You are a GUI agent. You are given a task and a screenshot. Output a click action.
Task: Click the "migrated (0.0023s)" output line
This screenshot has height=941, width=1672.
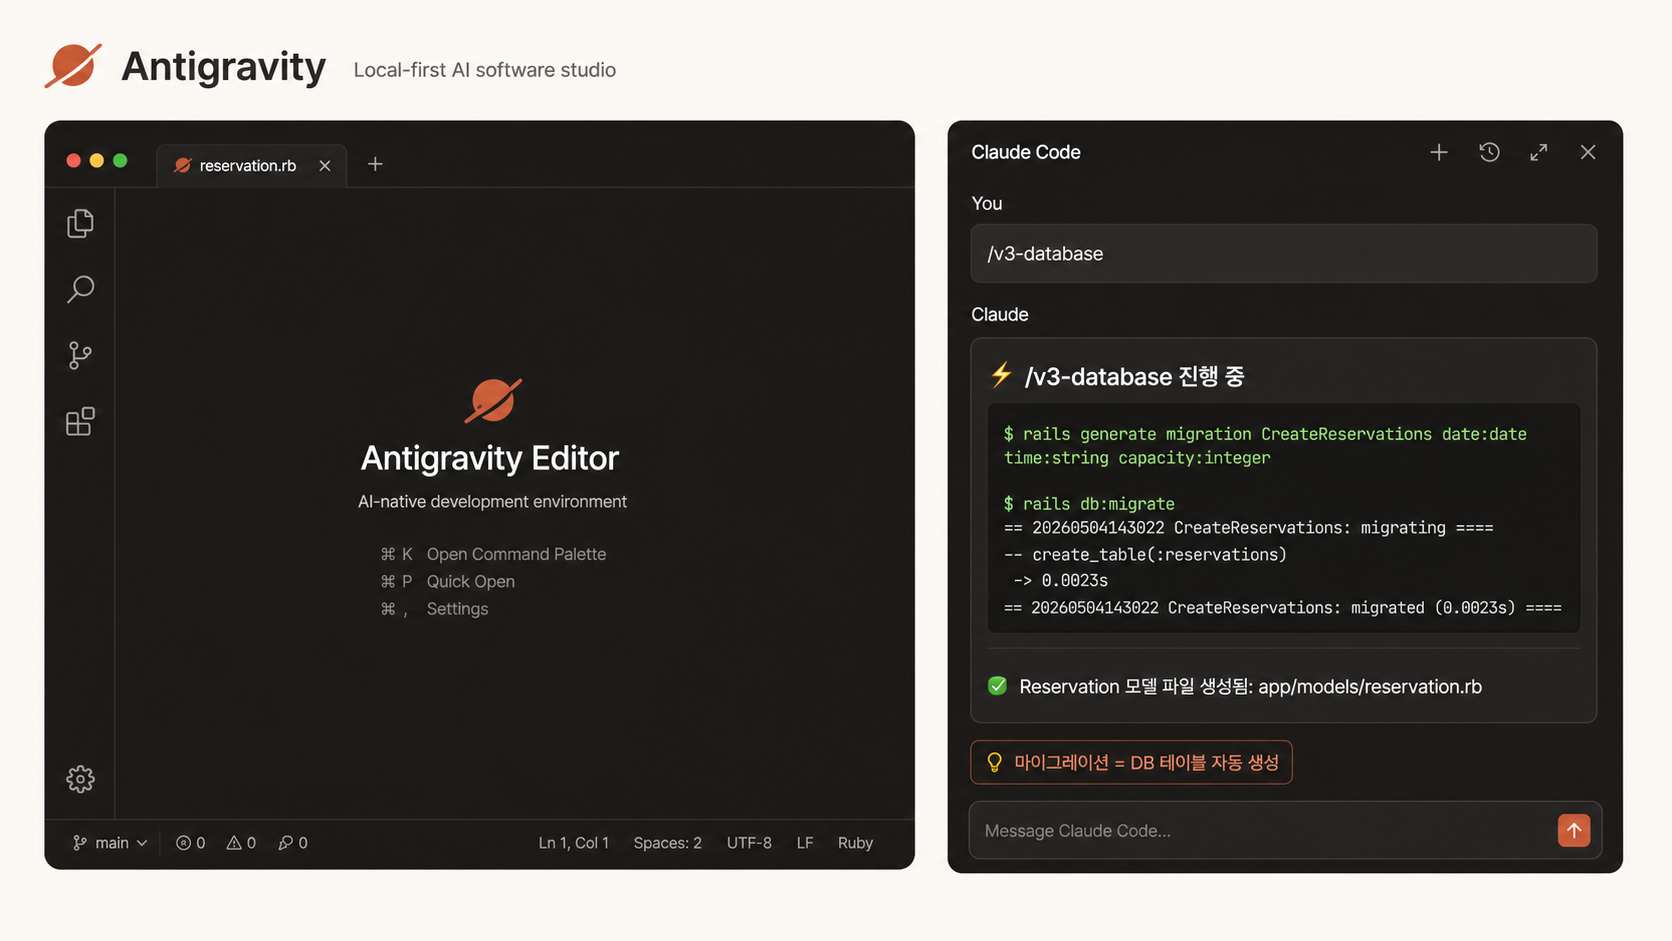[1283, 607]
